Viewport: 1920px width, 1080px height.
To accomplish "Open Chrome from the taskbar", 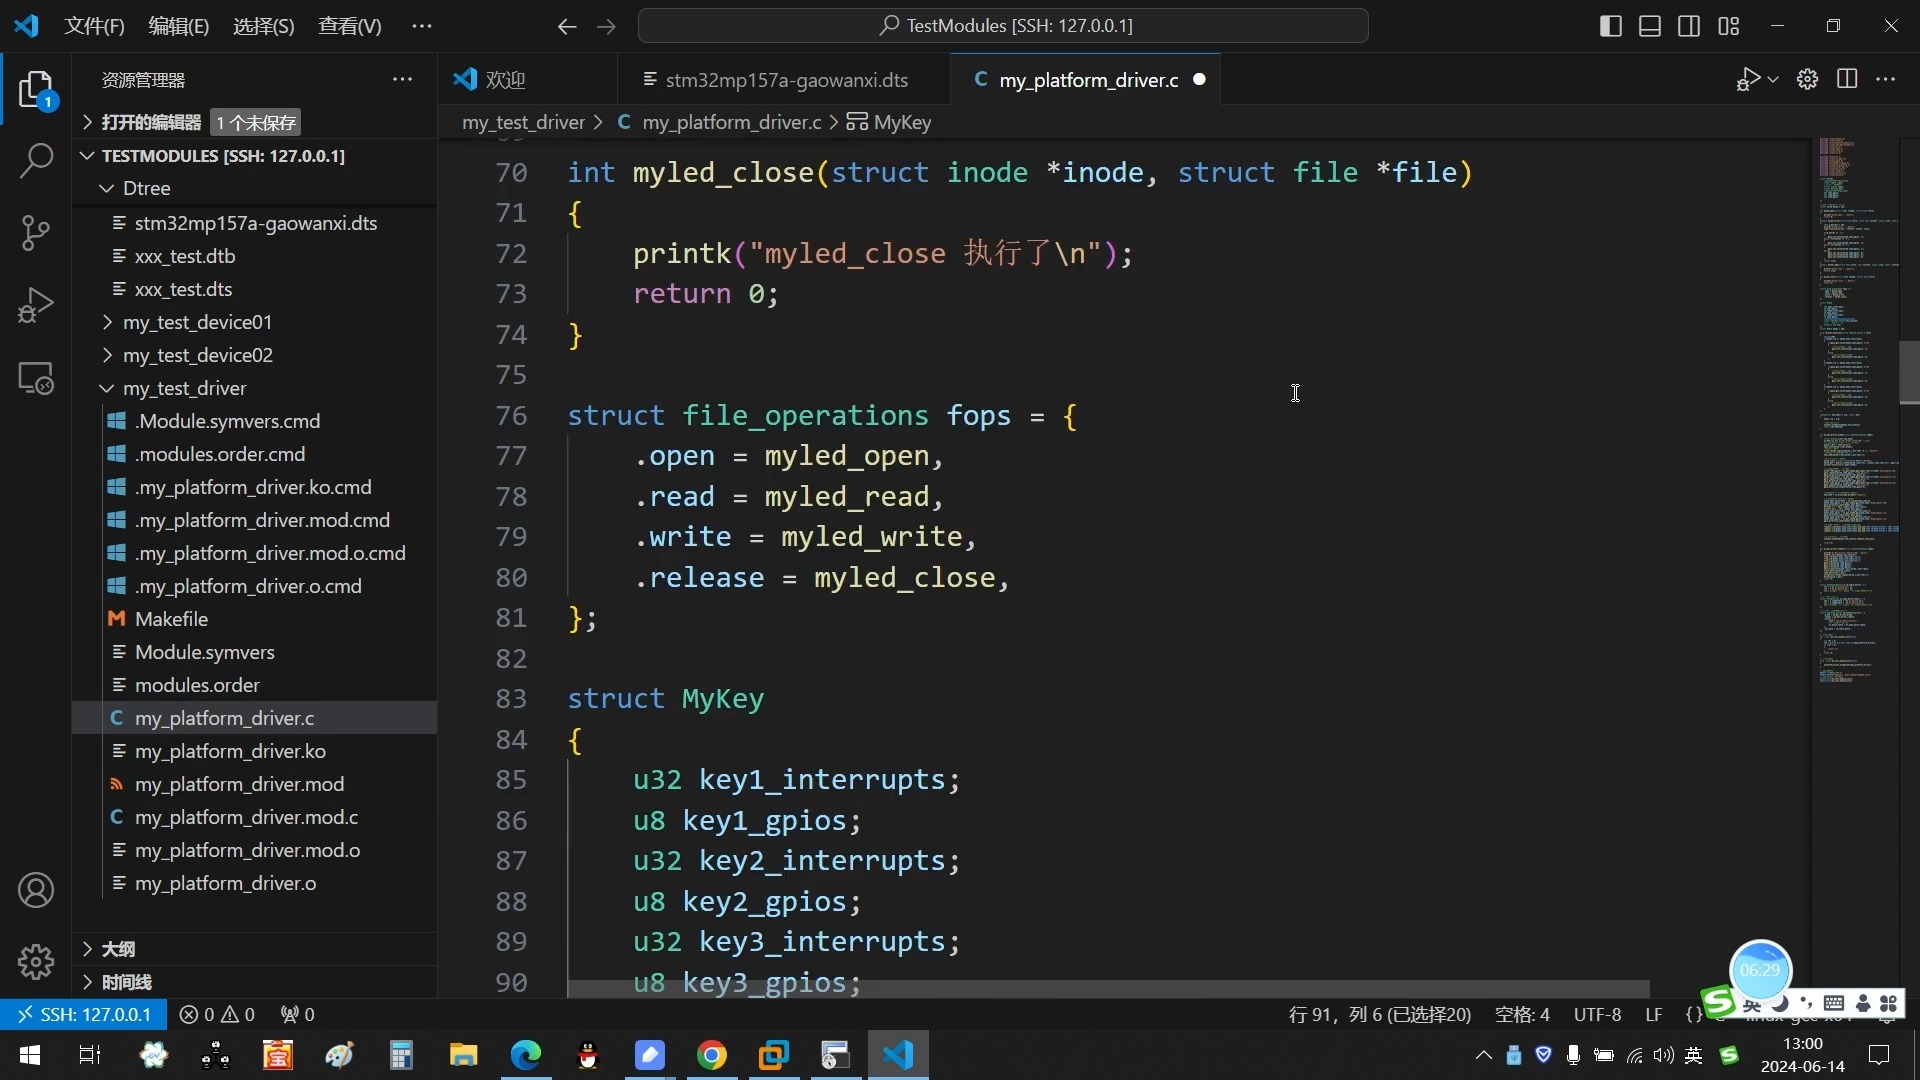I will 711,1055.
